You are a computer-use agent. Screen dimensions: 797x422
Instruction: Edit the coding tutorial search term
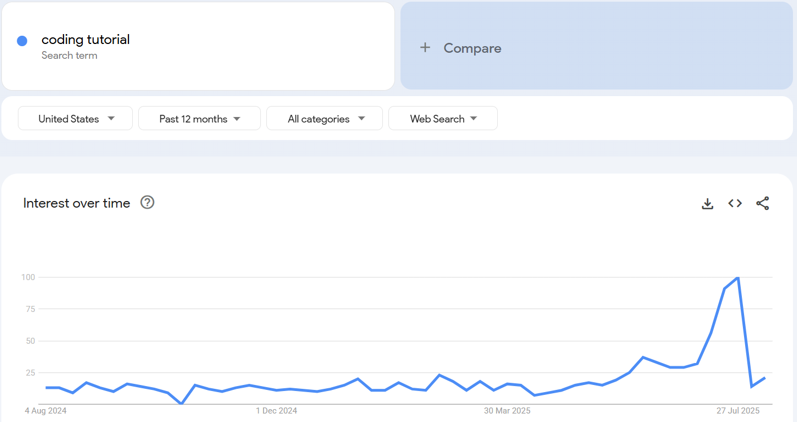pyautogui.click(x=86, y=40)
